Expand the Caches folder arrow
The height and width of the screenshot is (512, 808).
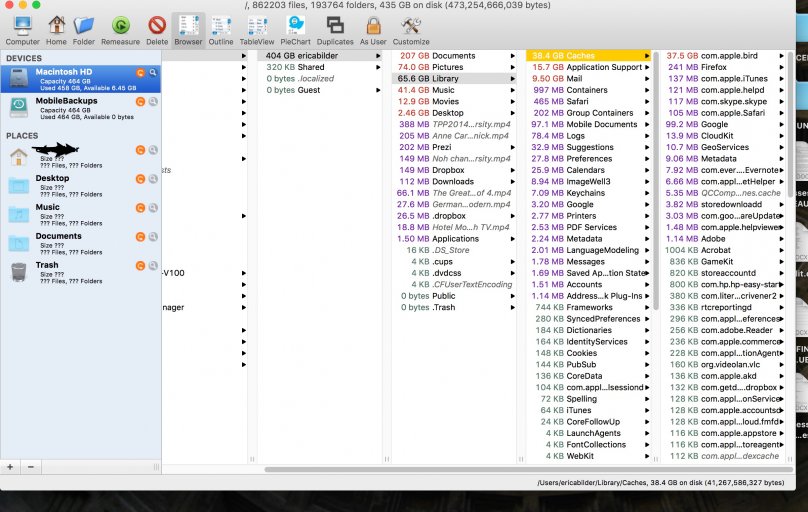(649, 56)
